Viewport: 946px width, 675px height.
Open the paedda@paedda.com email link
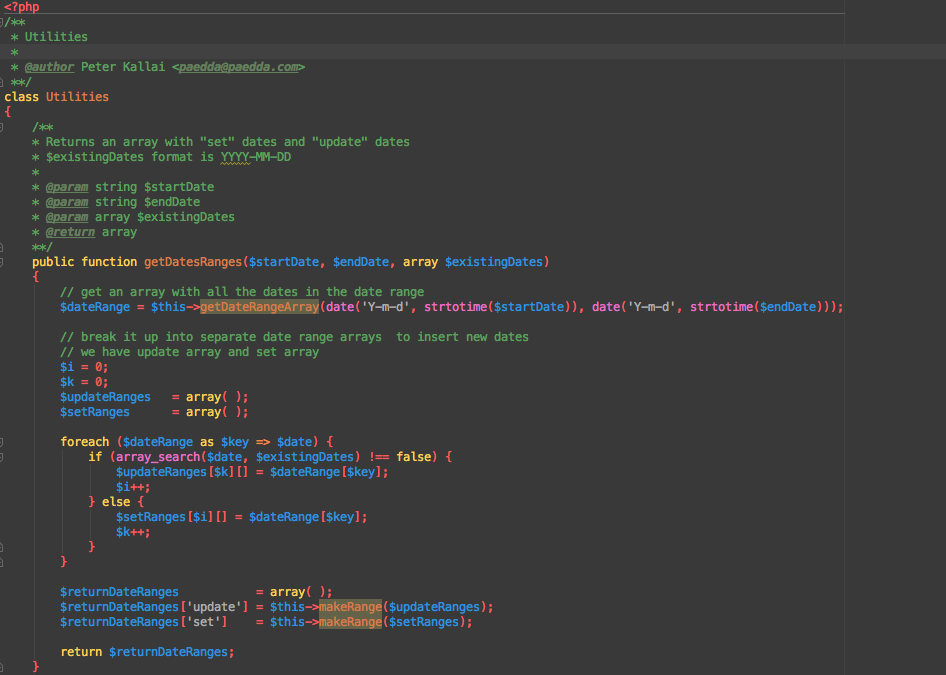point(238,67)
